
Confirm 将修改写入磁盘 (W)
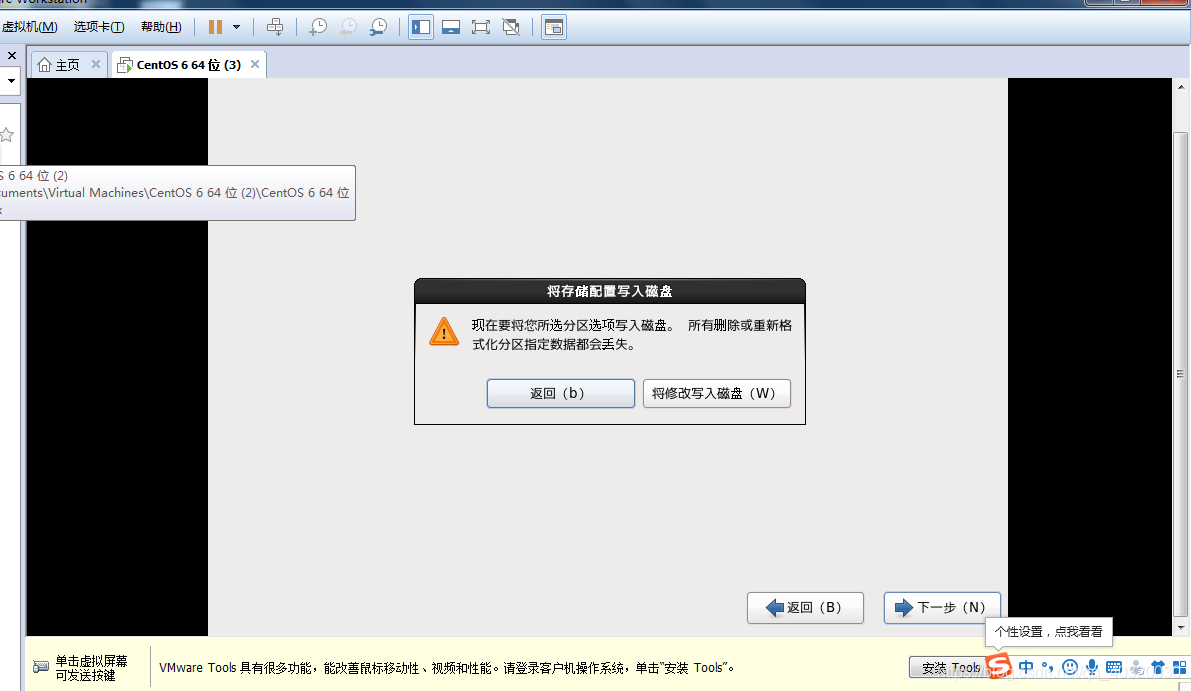point(716,393)
